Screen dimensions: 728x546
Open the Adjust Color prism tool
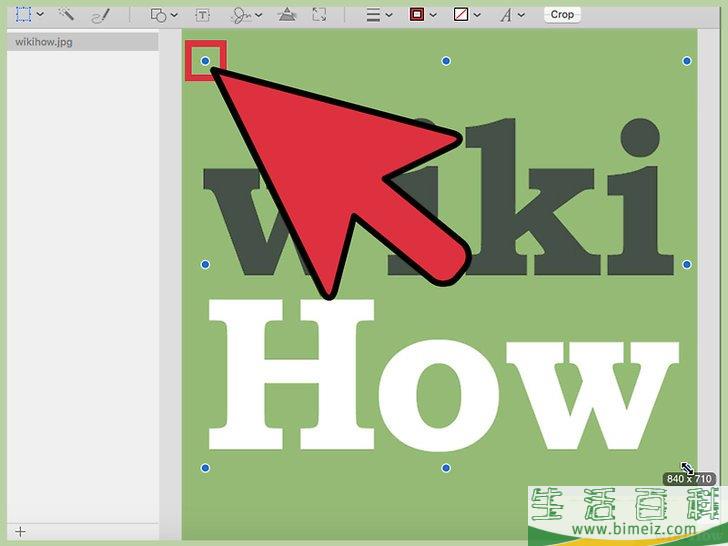[x=287, y=15]
